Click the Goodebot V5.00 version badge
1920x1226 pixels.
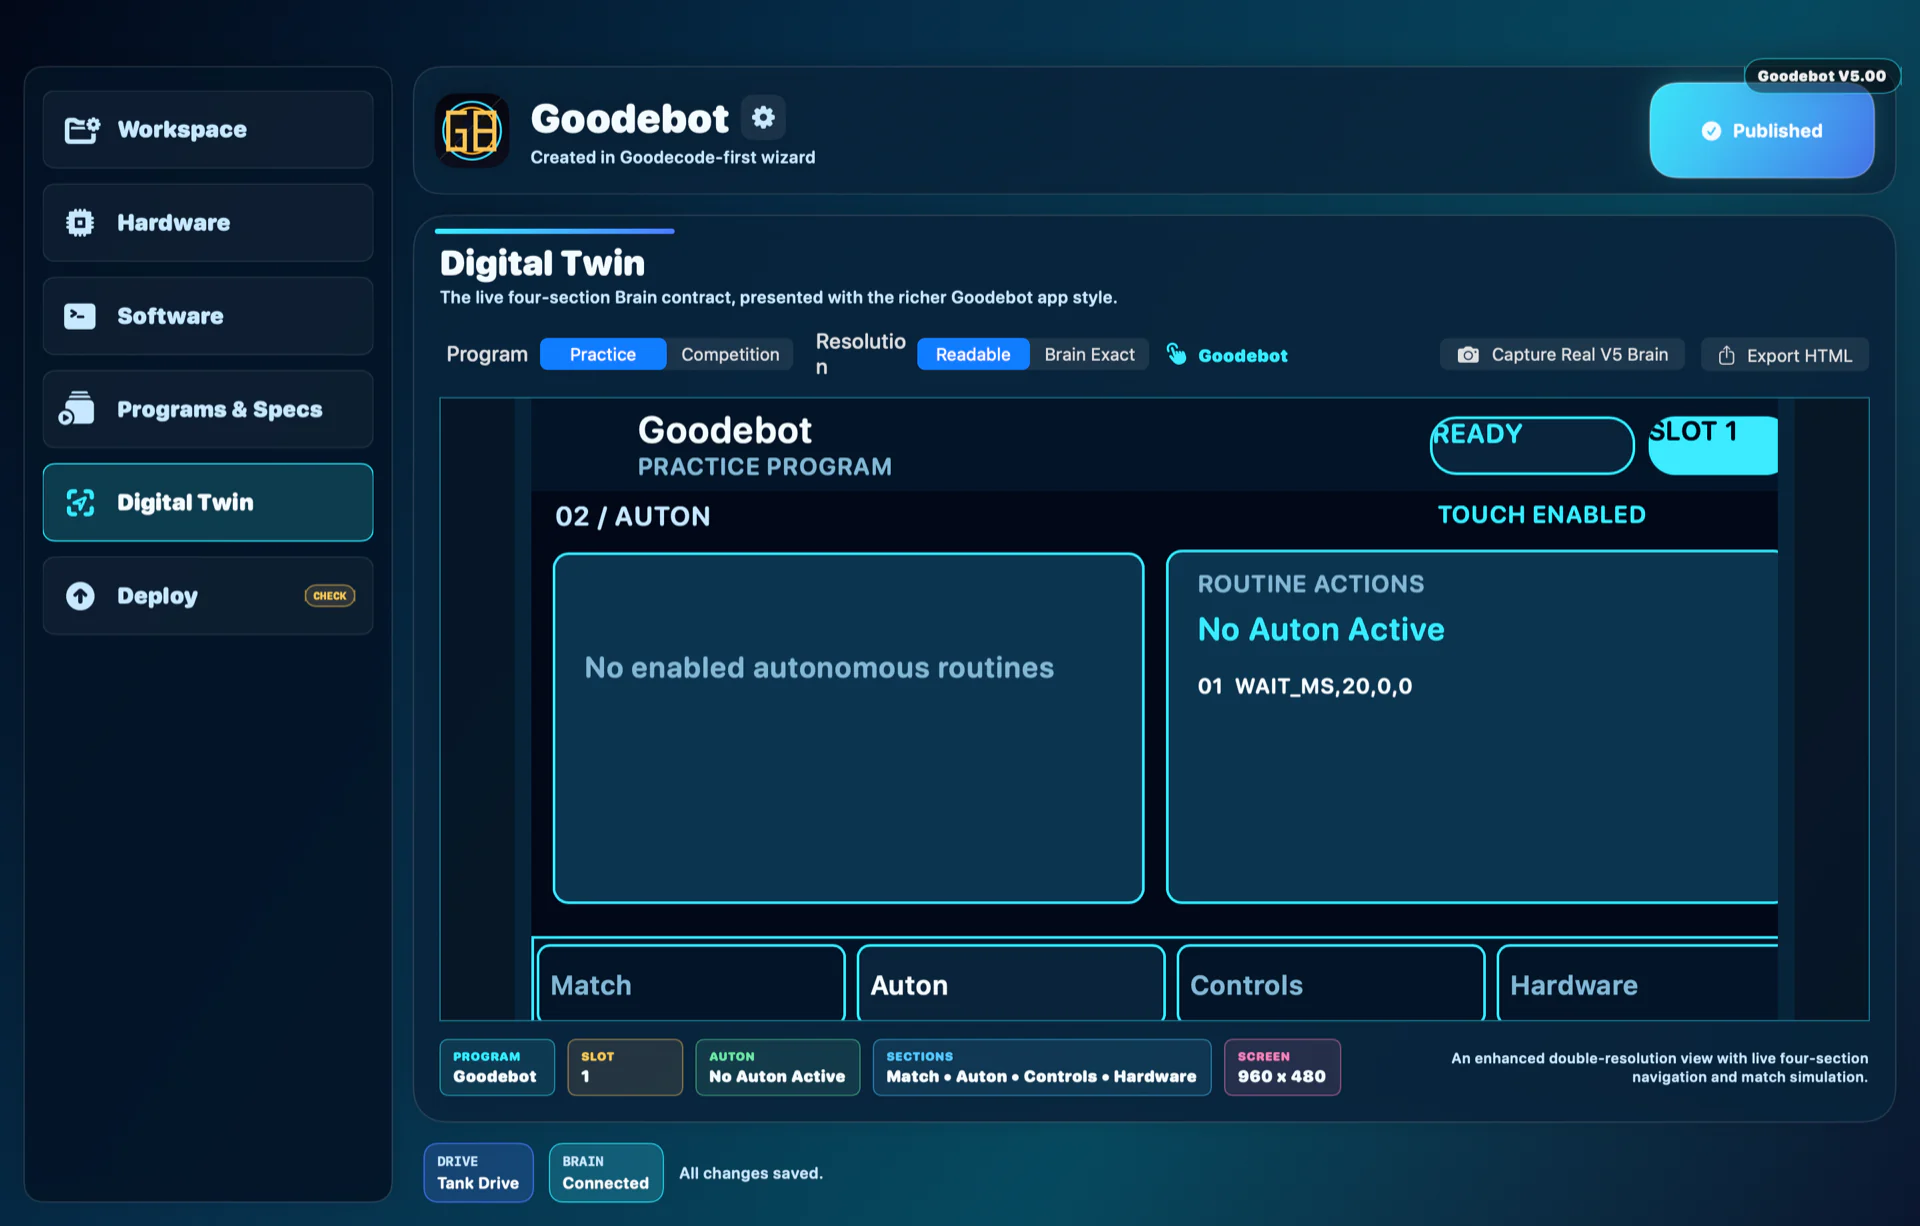point(1822,76)
